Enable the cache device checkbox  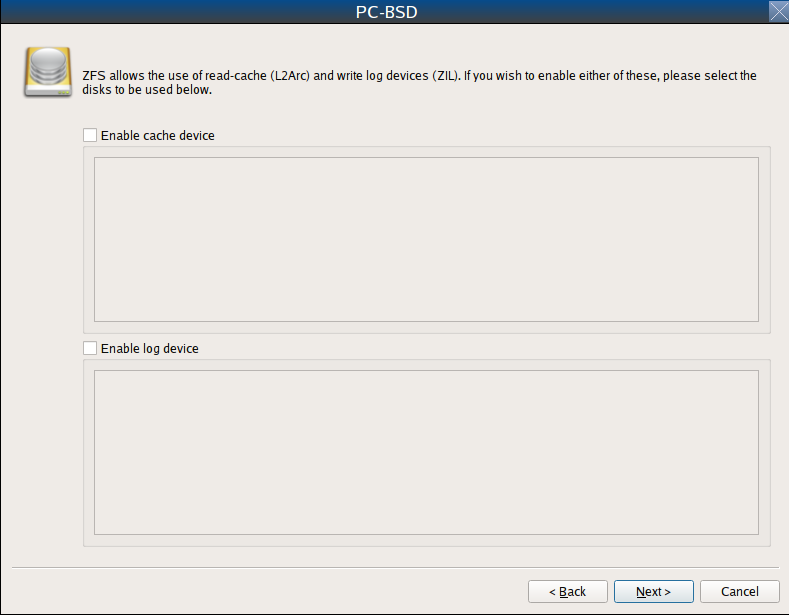[90, 135]
